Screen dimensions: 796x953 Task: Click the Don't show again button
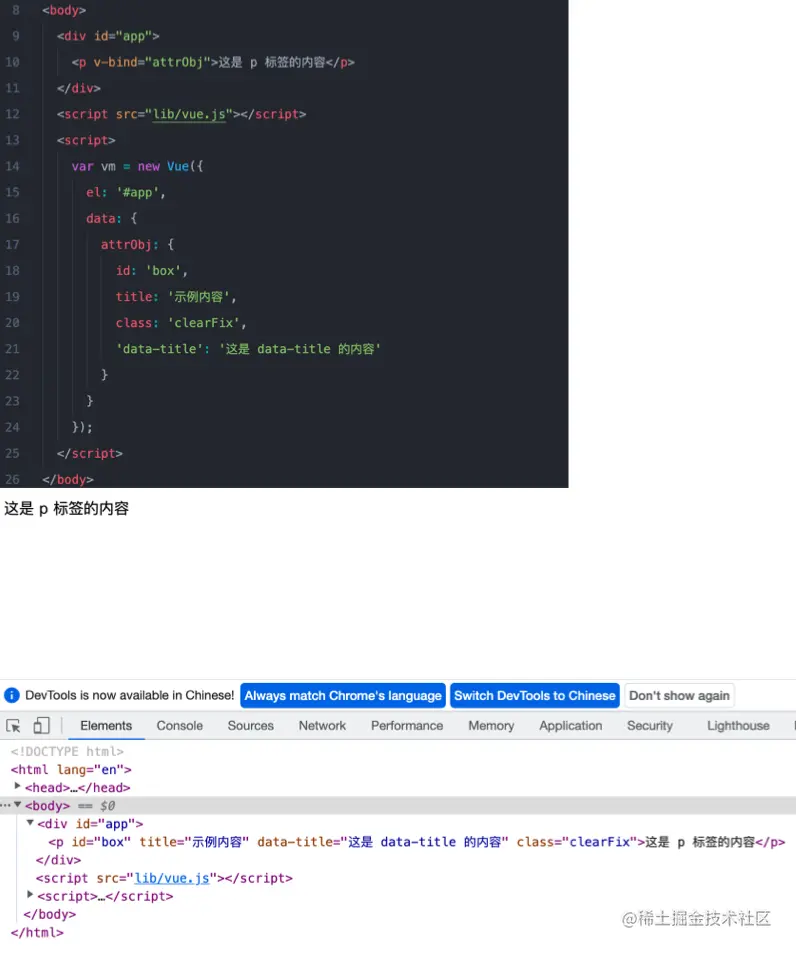point(679,695)
